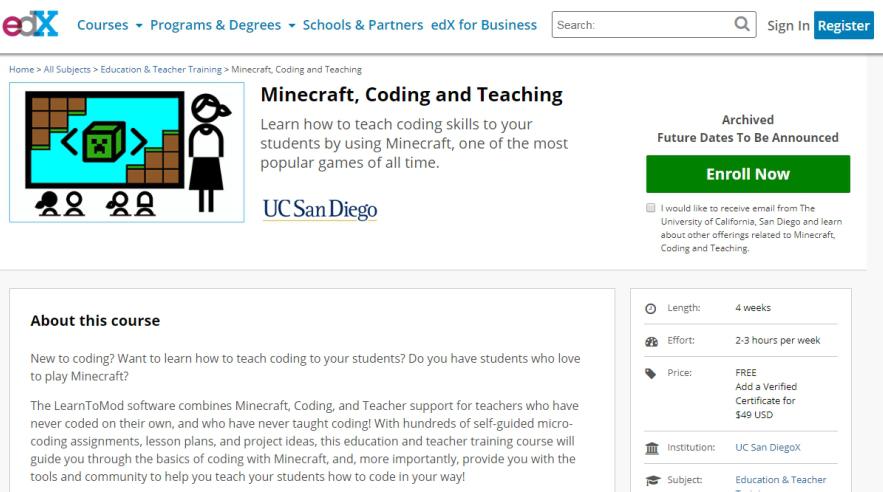Click the green Enroll Now button
Viewport: 883px width, 492px height.
(748, 174)
